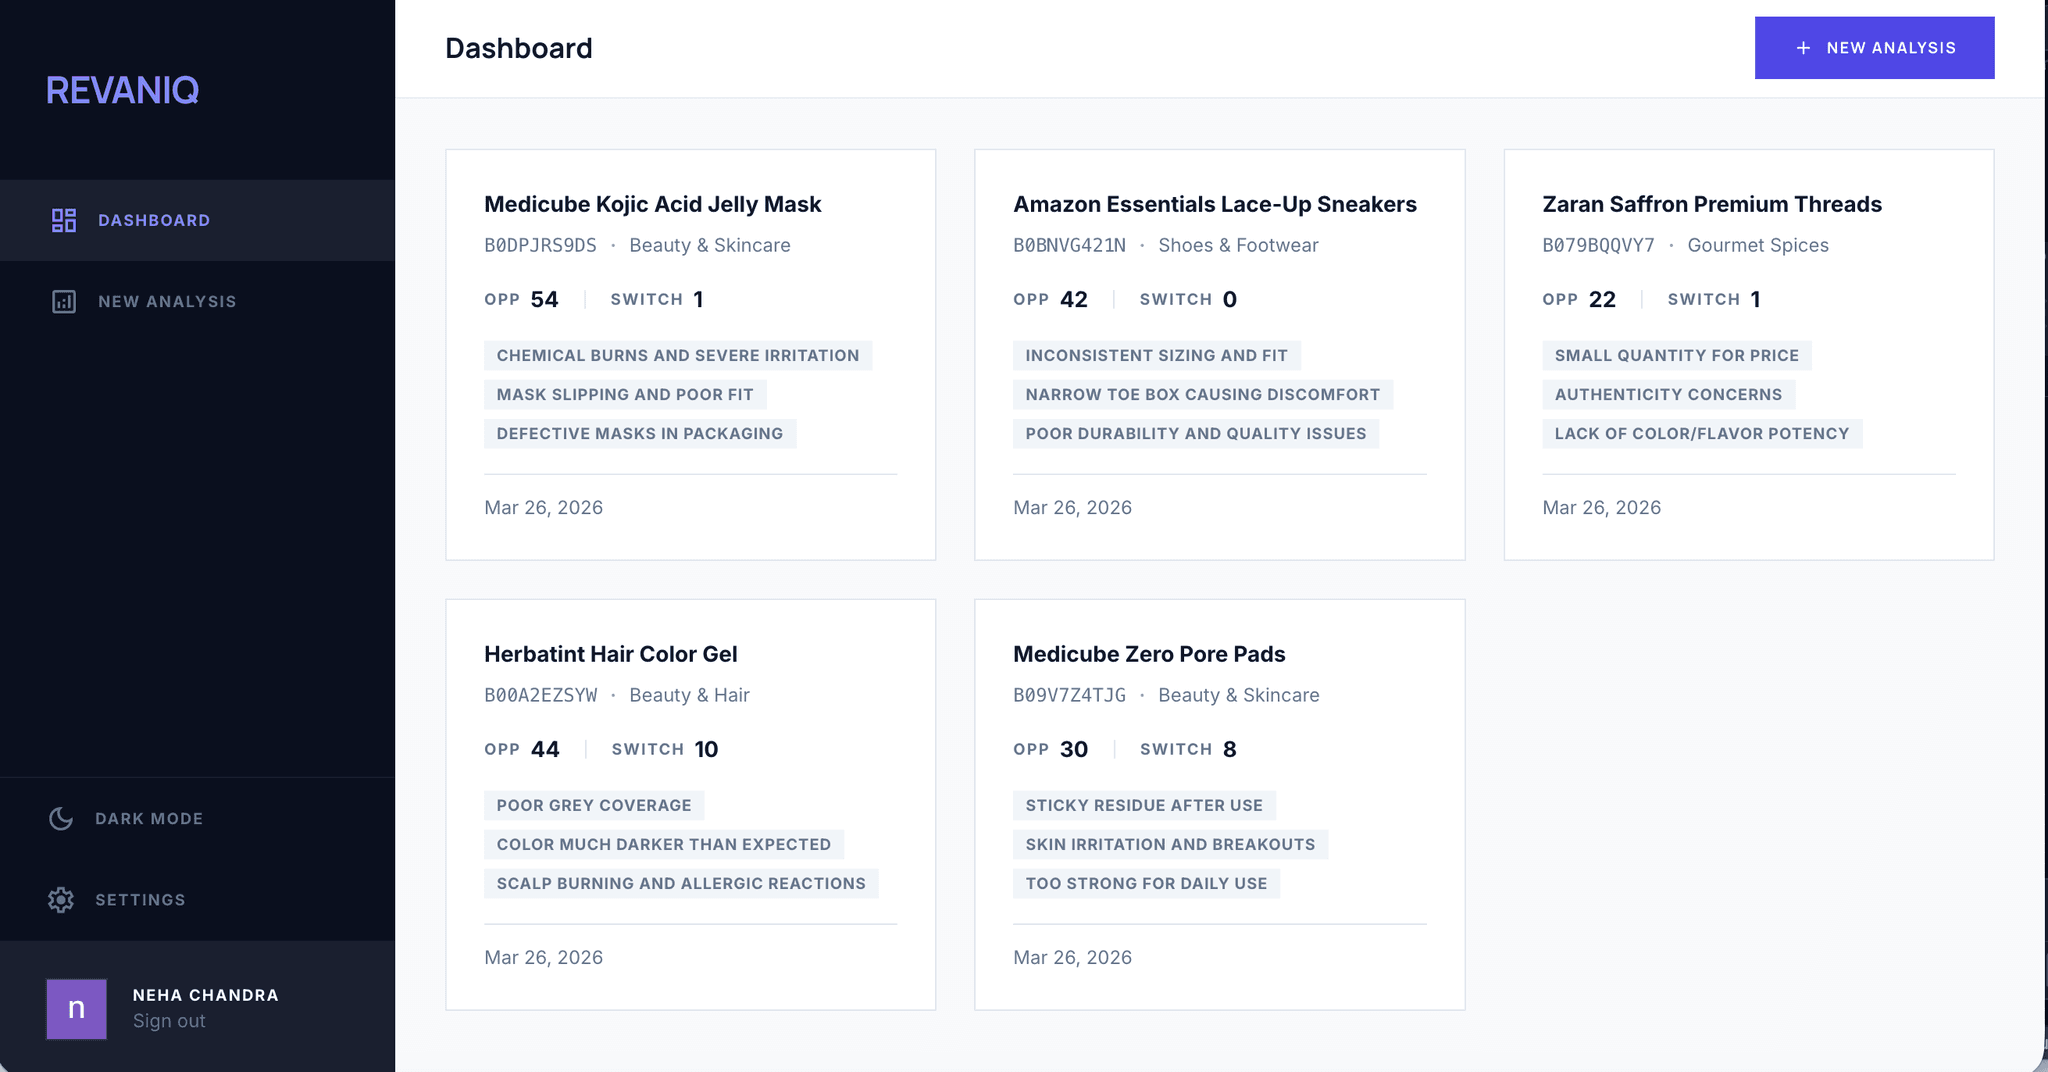Open the Amazon Essentials Lace-Up Sneakers card
Image resolution: width=2048 pixels, height=1072 pixels.
tap(1219, 355)
